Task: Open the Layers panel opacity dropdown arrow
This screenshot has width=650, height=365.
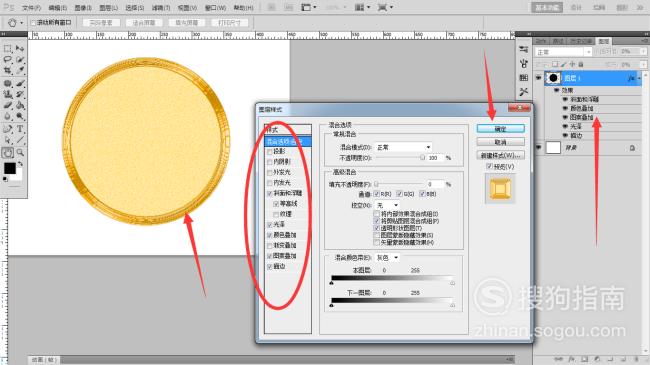Action: (643, 52)
